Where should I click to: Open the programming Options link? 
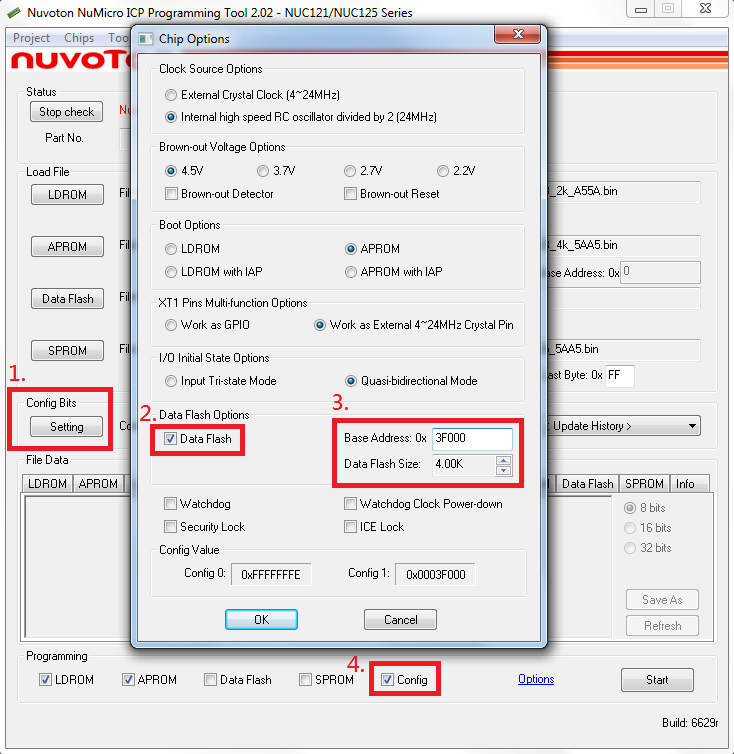536,679
